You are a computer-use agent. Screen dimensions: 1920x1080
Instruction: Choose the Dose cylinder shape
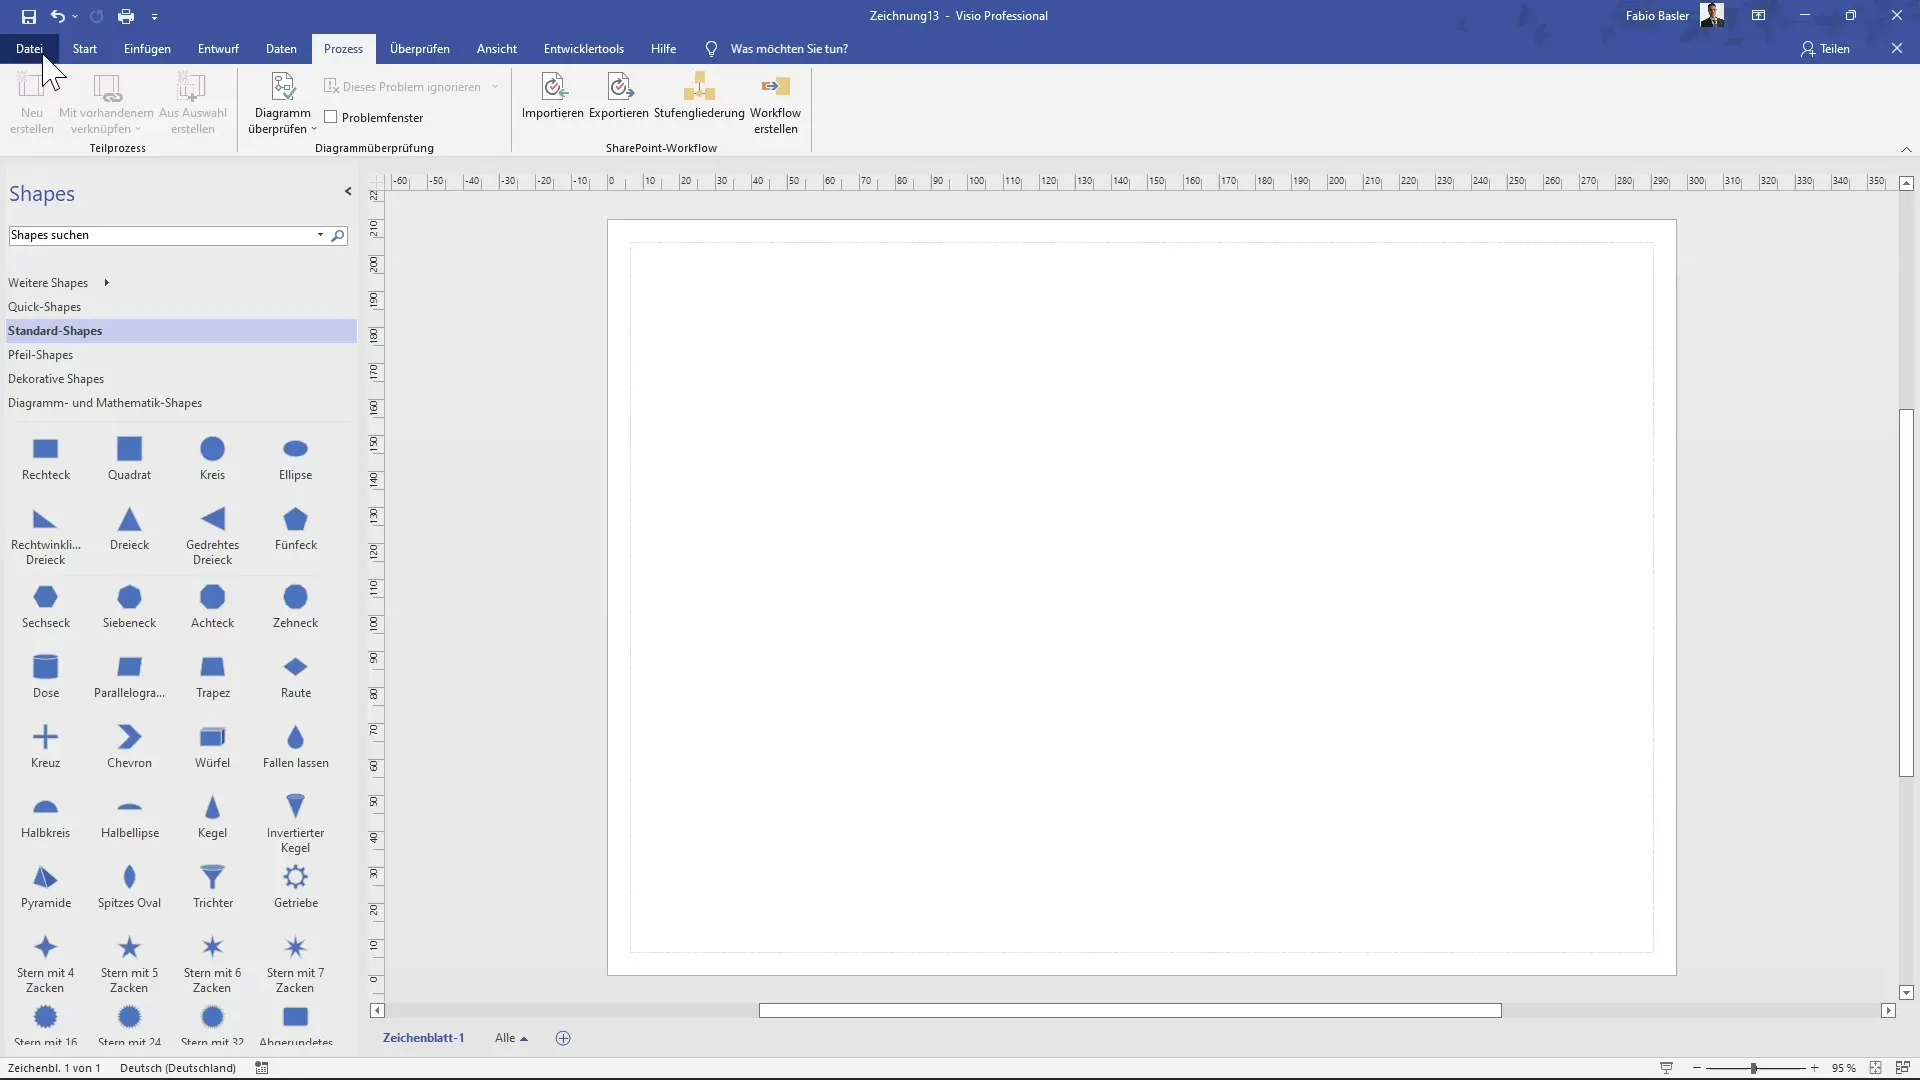(46, 677)
